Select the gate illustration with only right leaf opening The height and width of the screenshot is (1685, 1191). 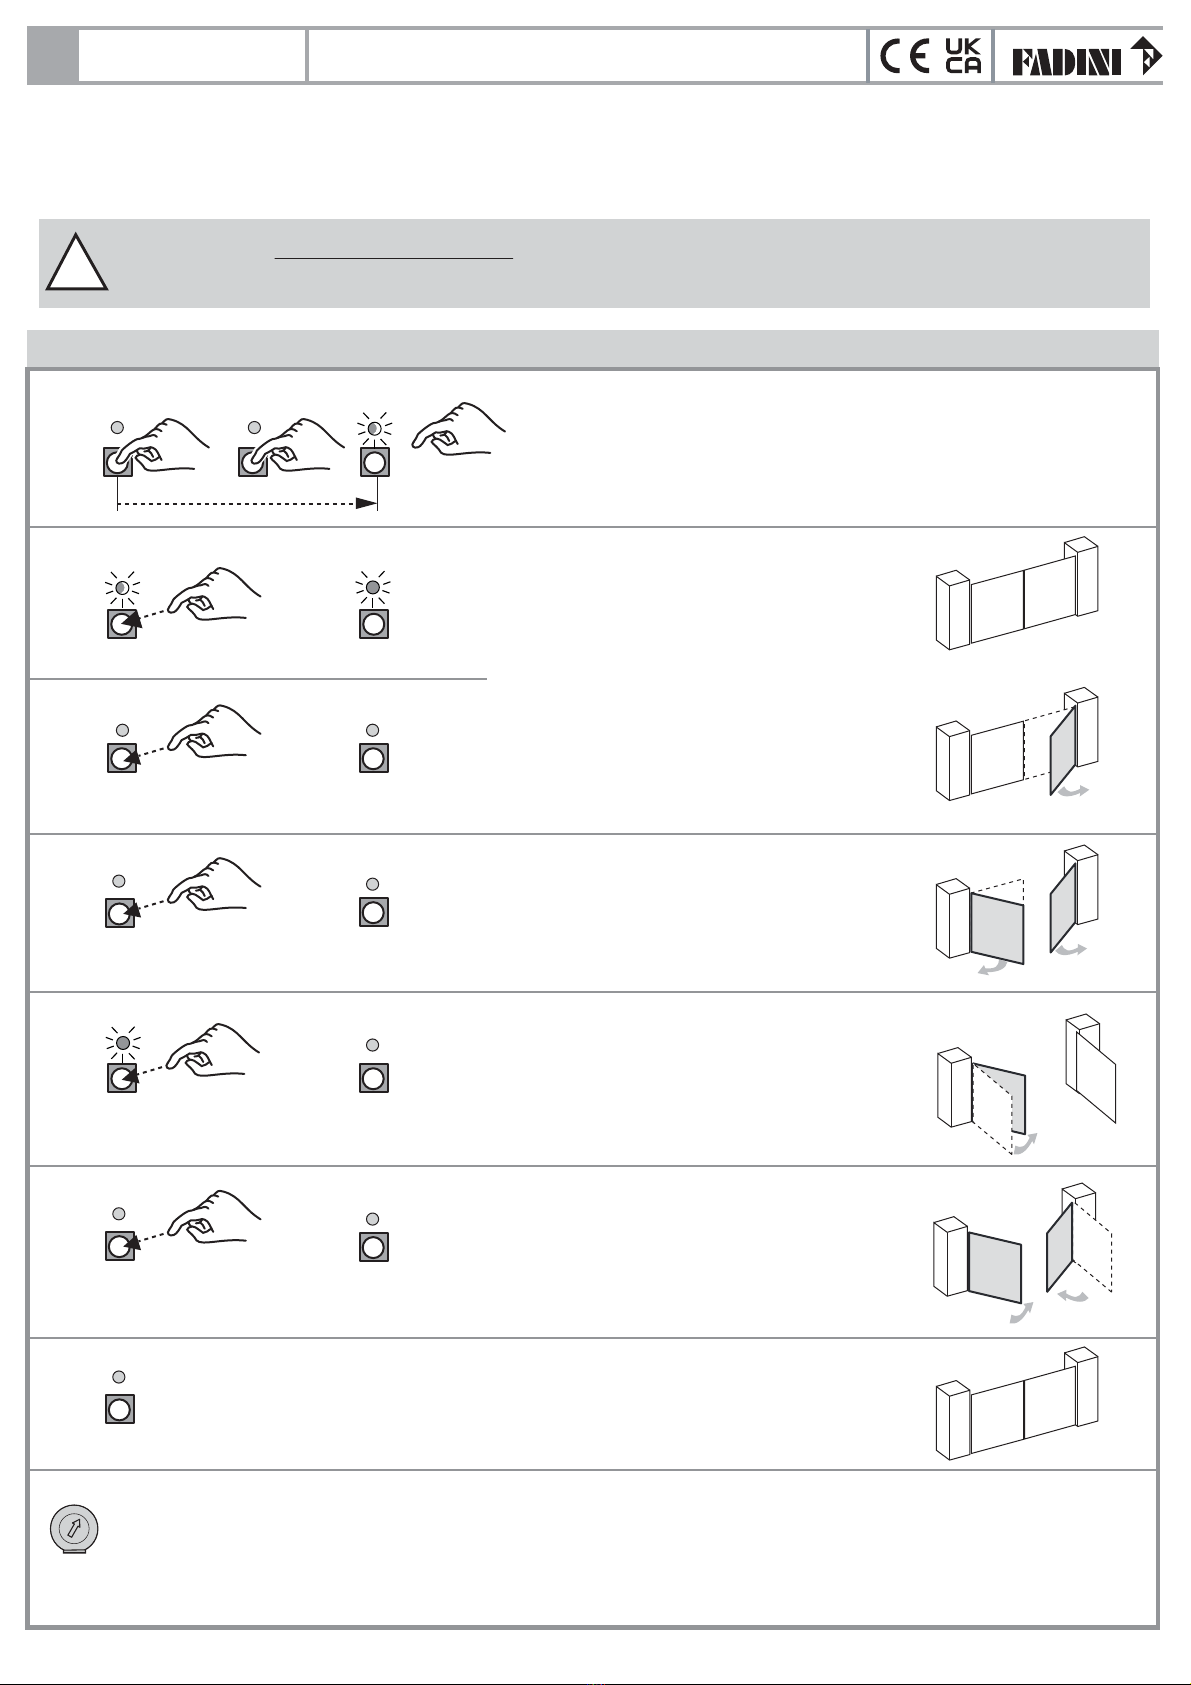pyautogui.click(x=1016, y=745)
